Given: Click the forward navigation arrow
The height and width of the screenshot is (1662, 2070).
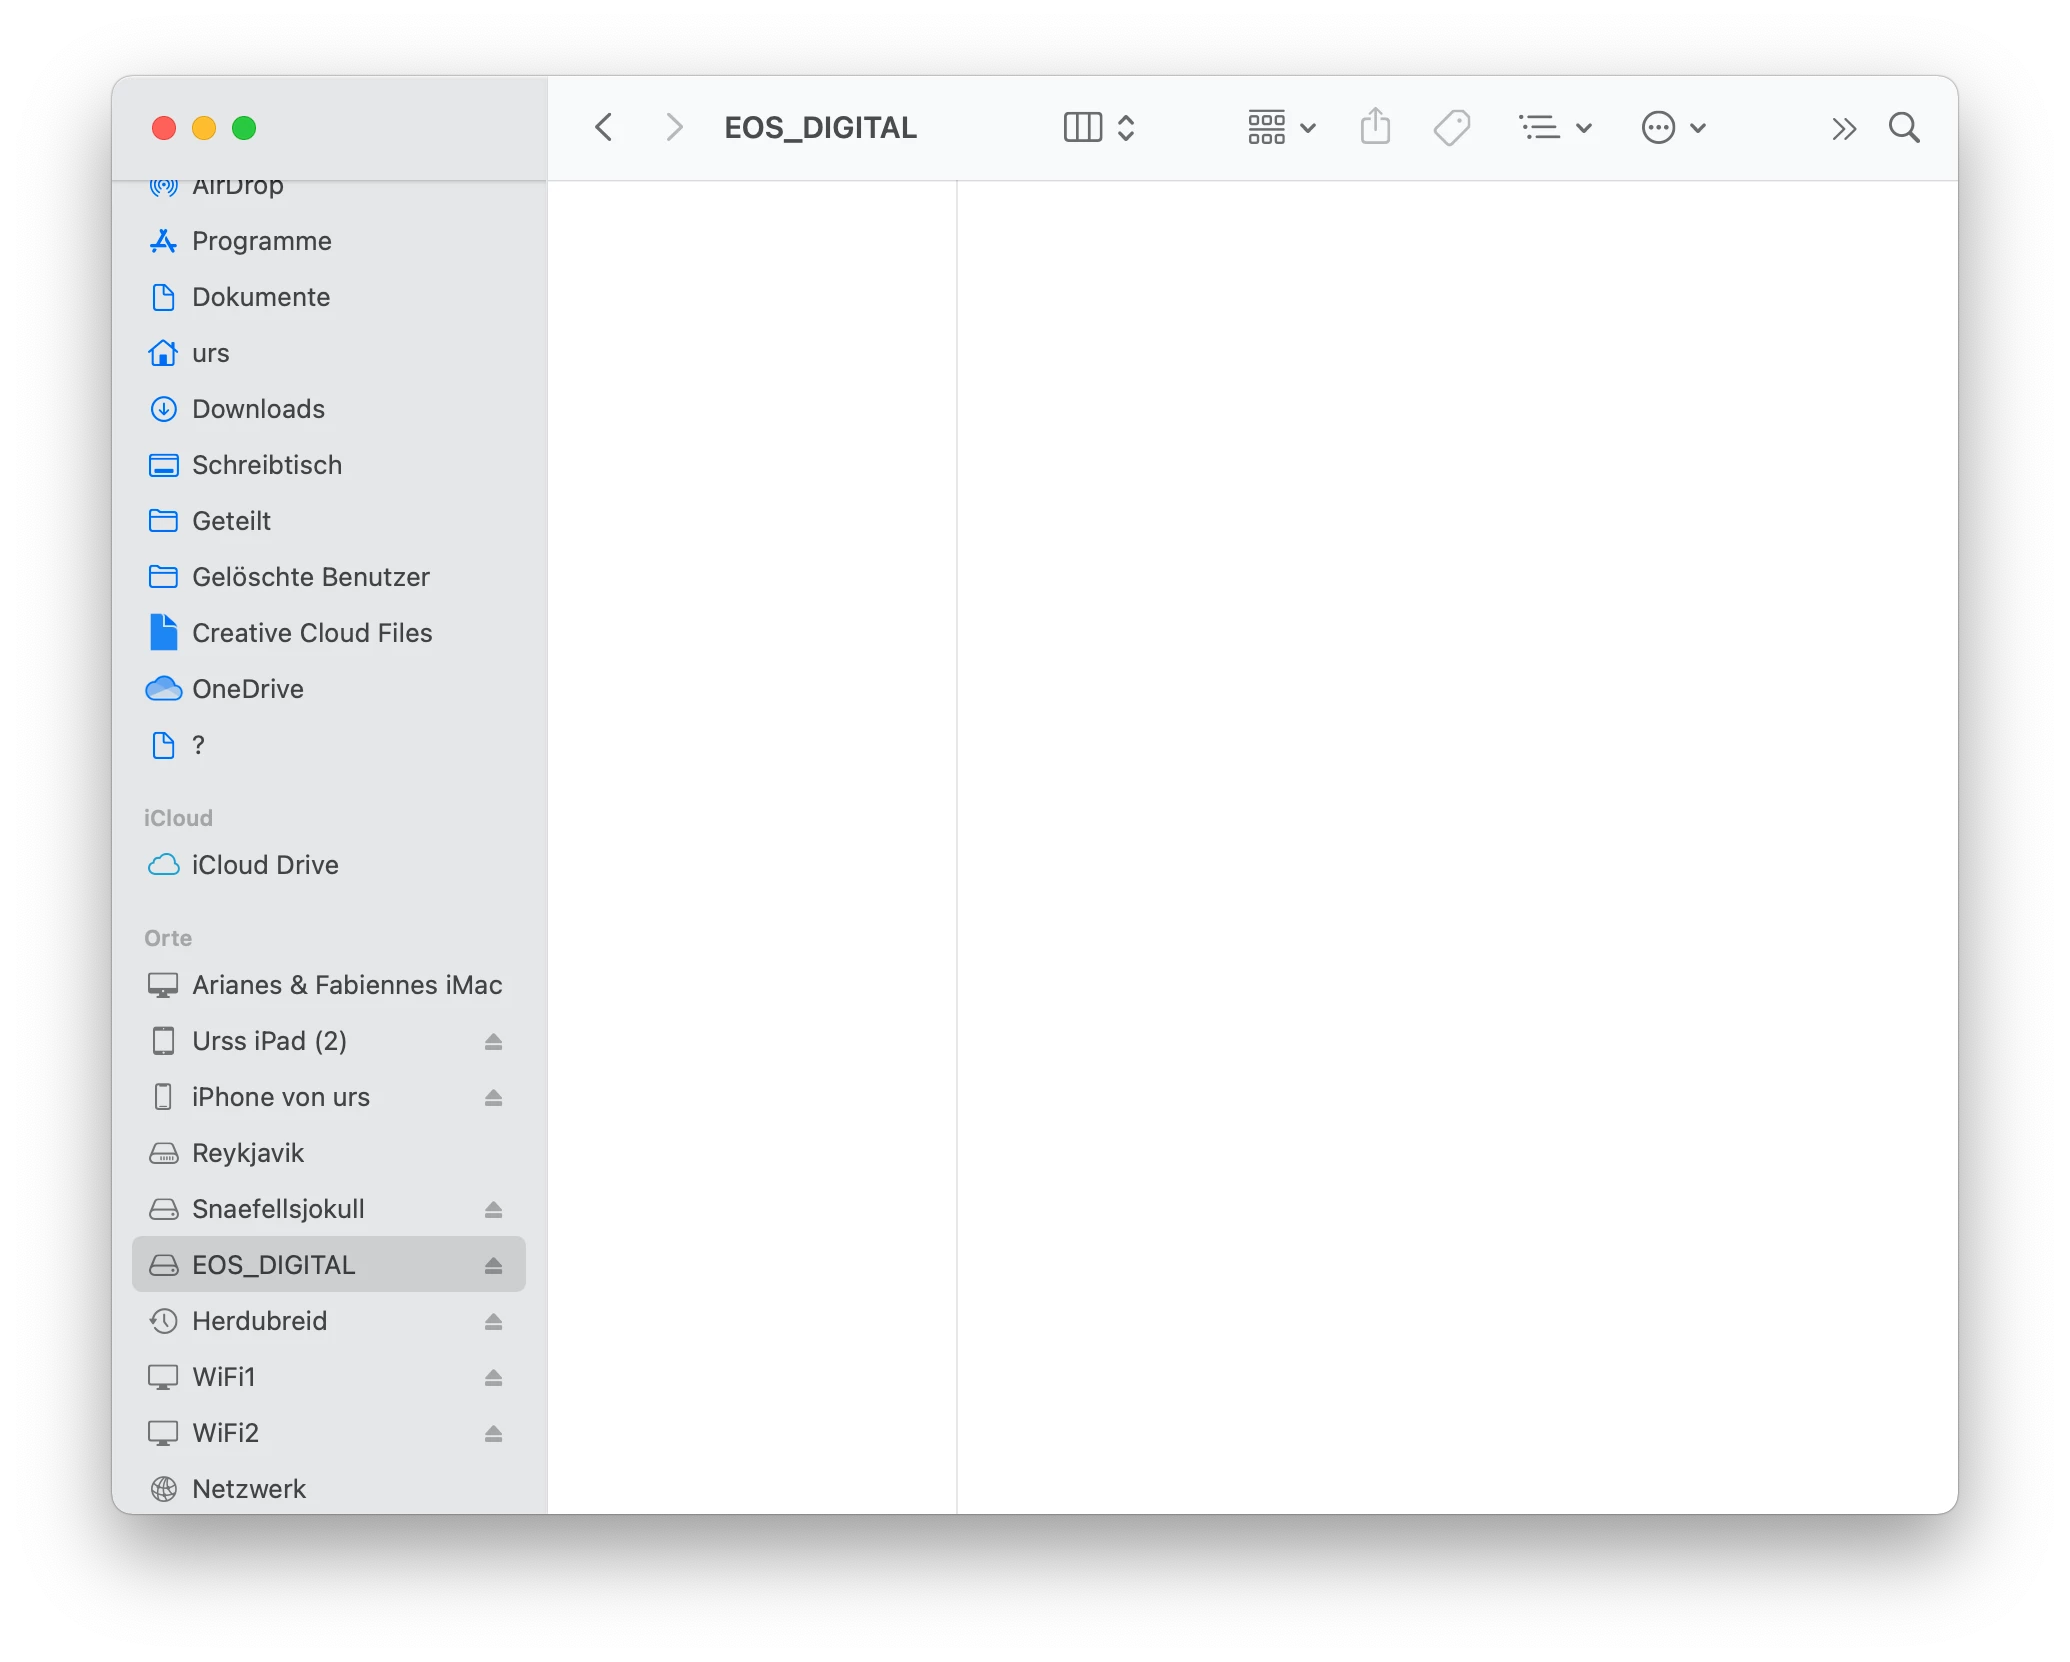Looking at the screenshot, I should tap(674, 127).
